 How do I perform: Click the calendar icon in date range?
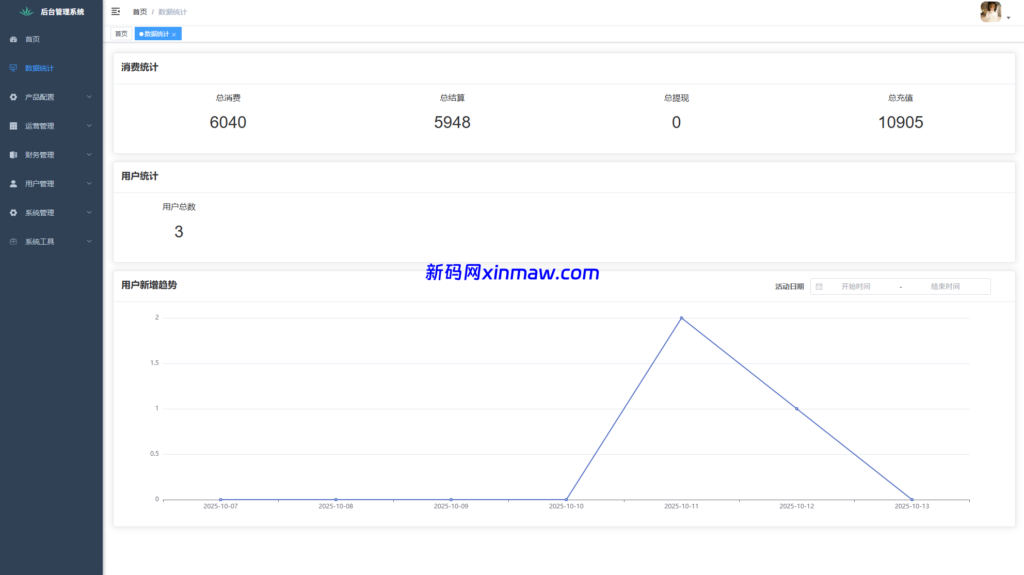[x=819, y=286]
